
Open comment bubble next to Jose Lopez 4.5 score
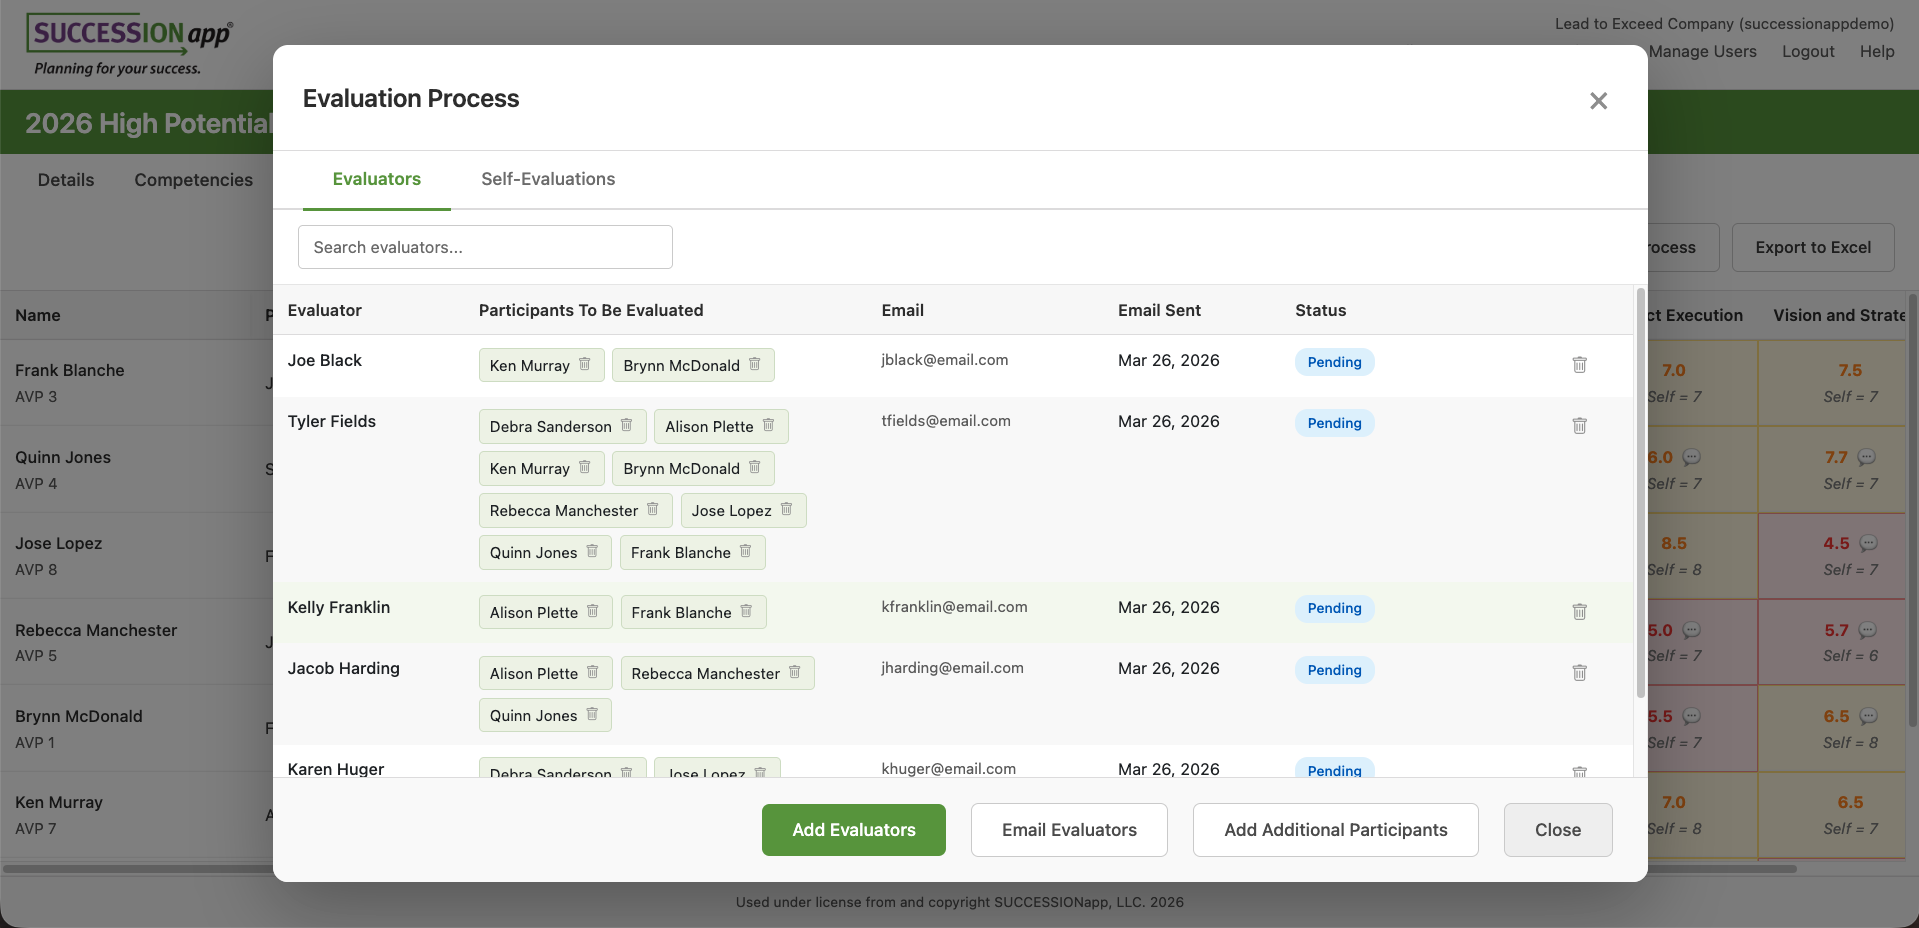click(x=1868, y=543)
